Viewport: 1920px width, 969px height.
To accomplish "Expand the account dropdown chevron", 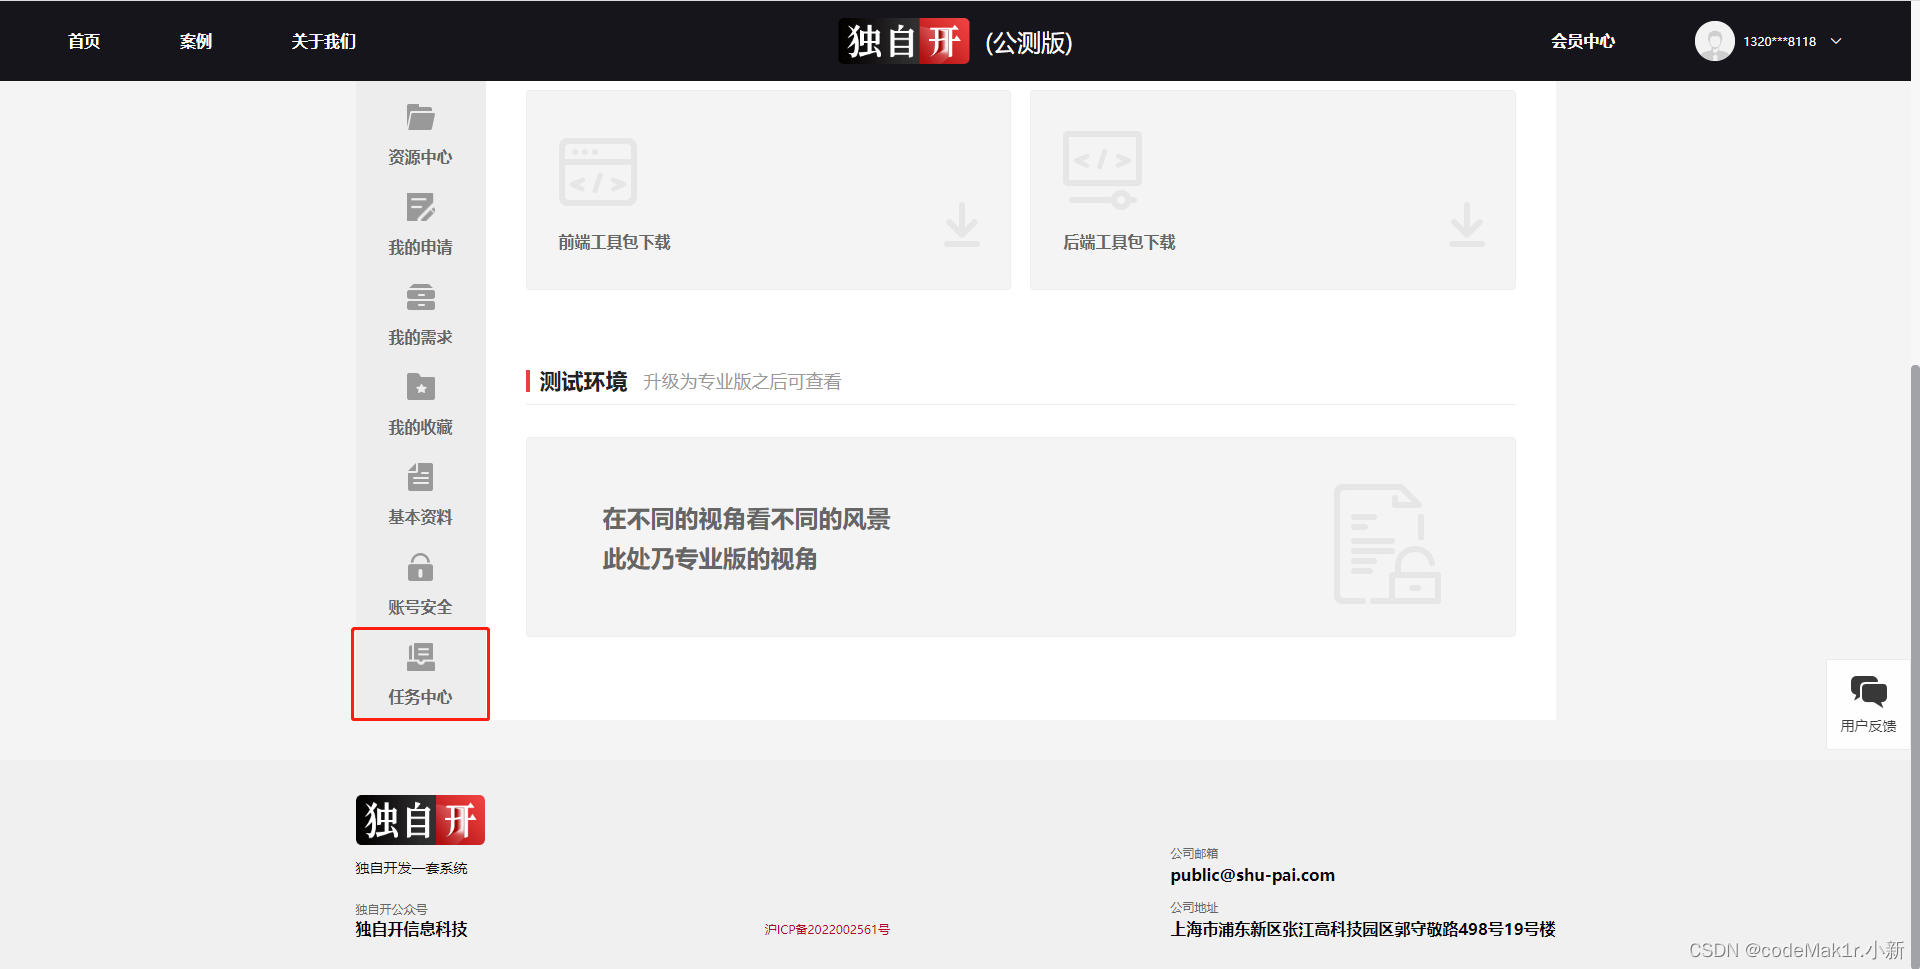I will pos(1836,41).
